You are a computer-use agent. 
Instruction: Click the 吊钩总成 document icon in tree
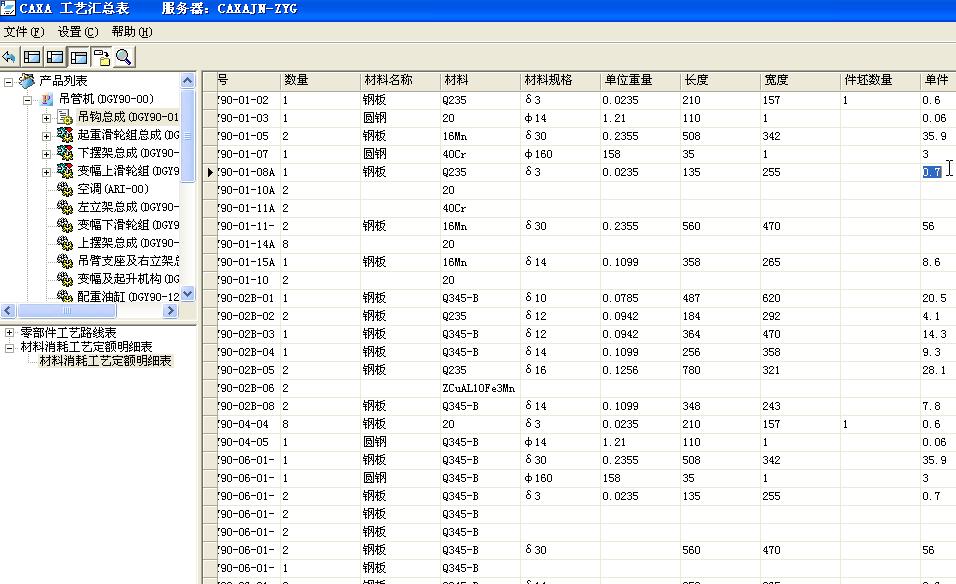(x=65, y=117)
